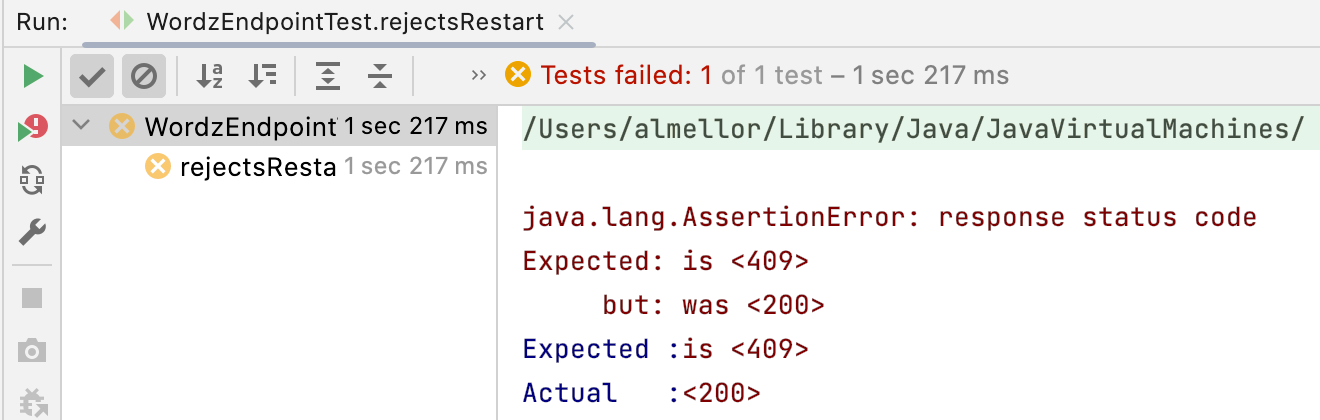Open the wrench settings icon

click(x=33, y=233)
